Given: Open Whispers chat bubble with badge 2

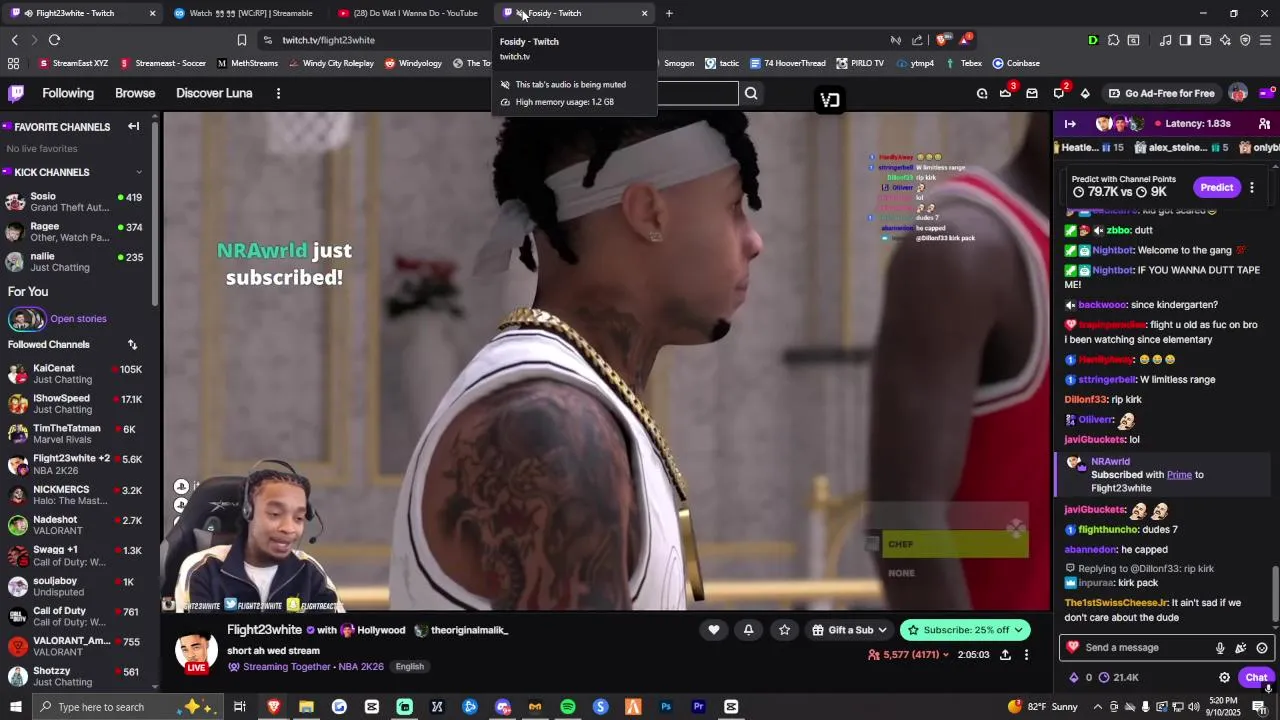Looking at the screenshot, I should pyautogui.click(x=1059, y=93).
